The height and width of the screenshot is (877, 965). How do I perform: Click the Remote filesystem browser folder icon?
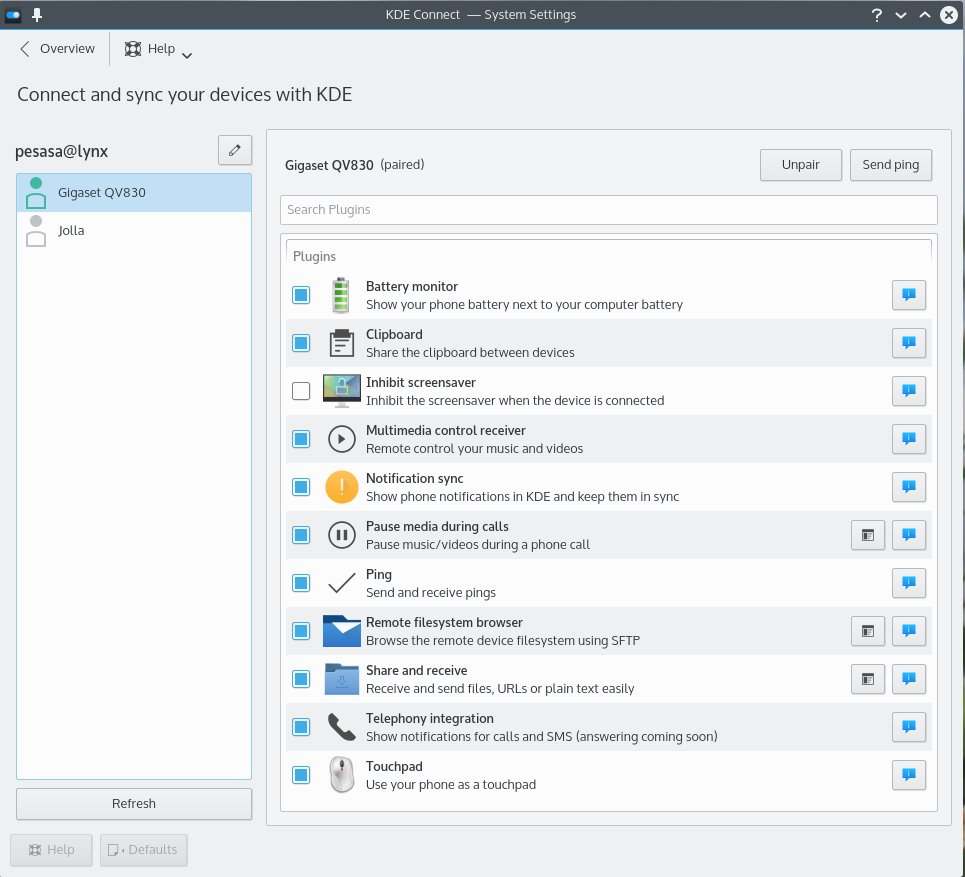[342, 631]
